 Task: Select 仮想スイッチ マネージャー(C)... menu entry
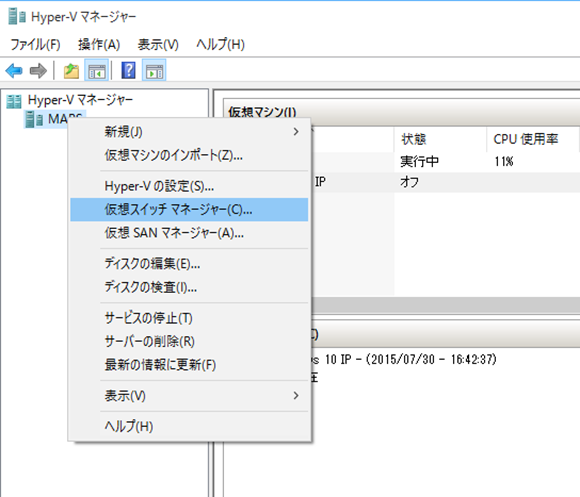click(189, 210)
